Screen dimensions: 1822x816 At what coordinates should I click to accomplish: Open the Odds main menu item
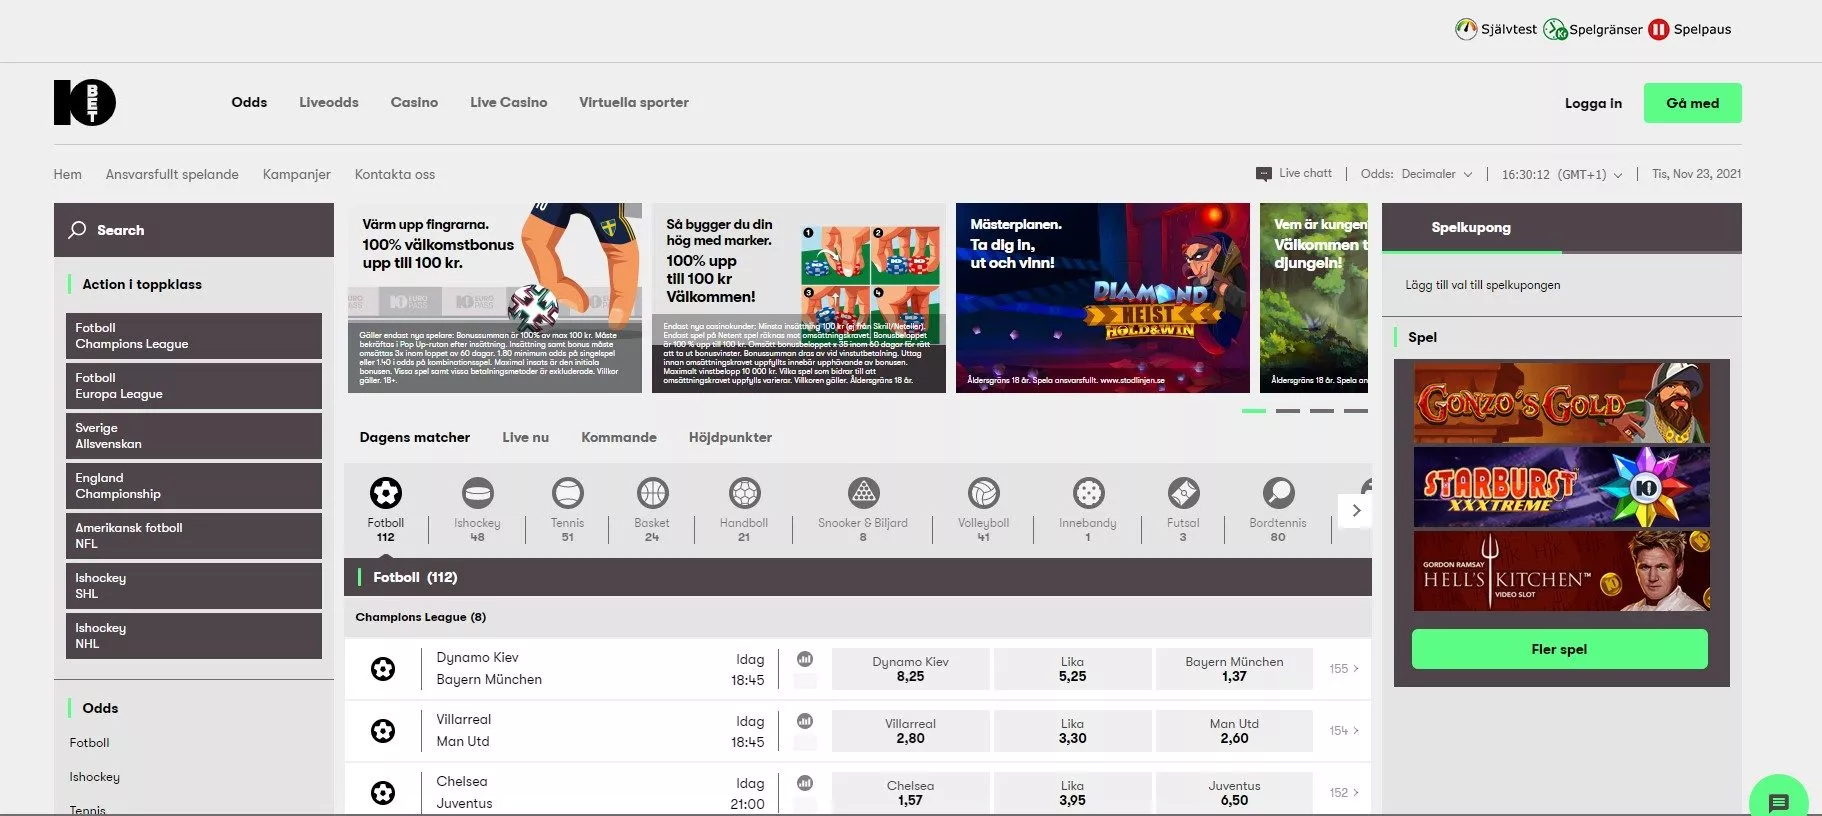coord(249,102)
